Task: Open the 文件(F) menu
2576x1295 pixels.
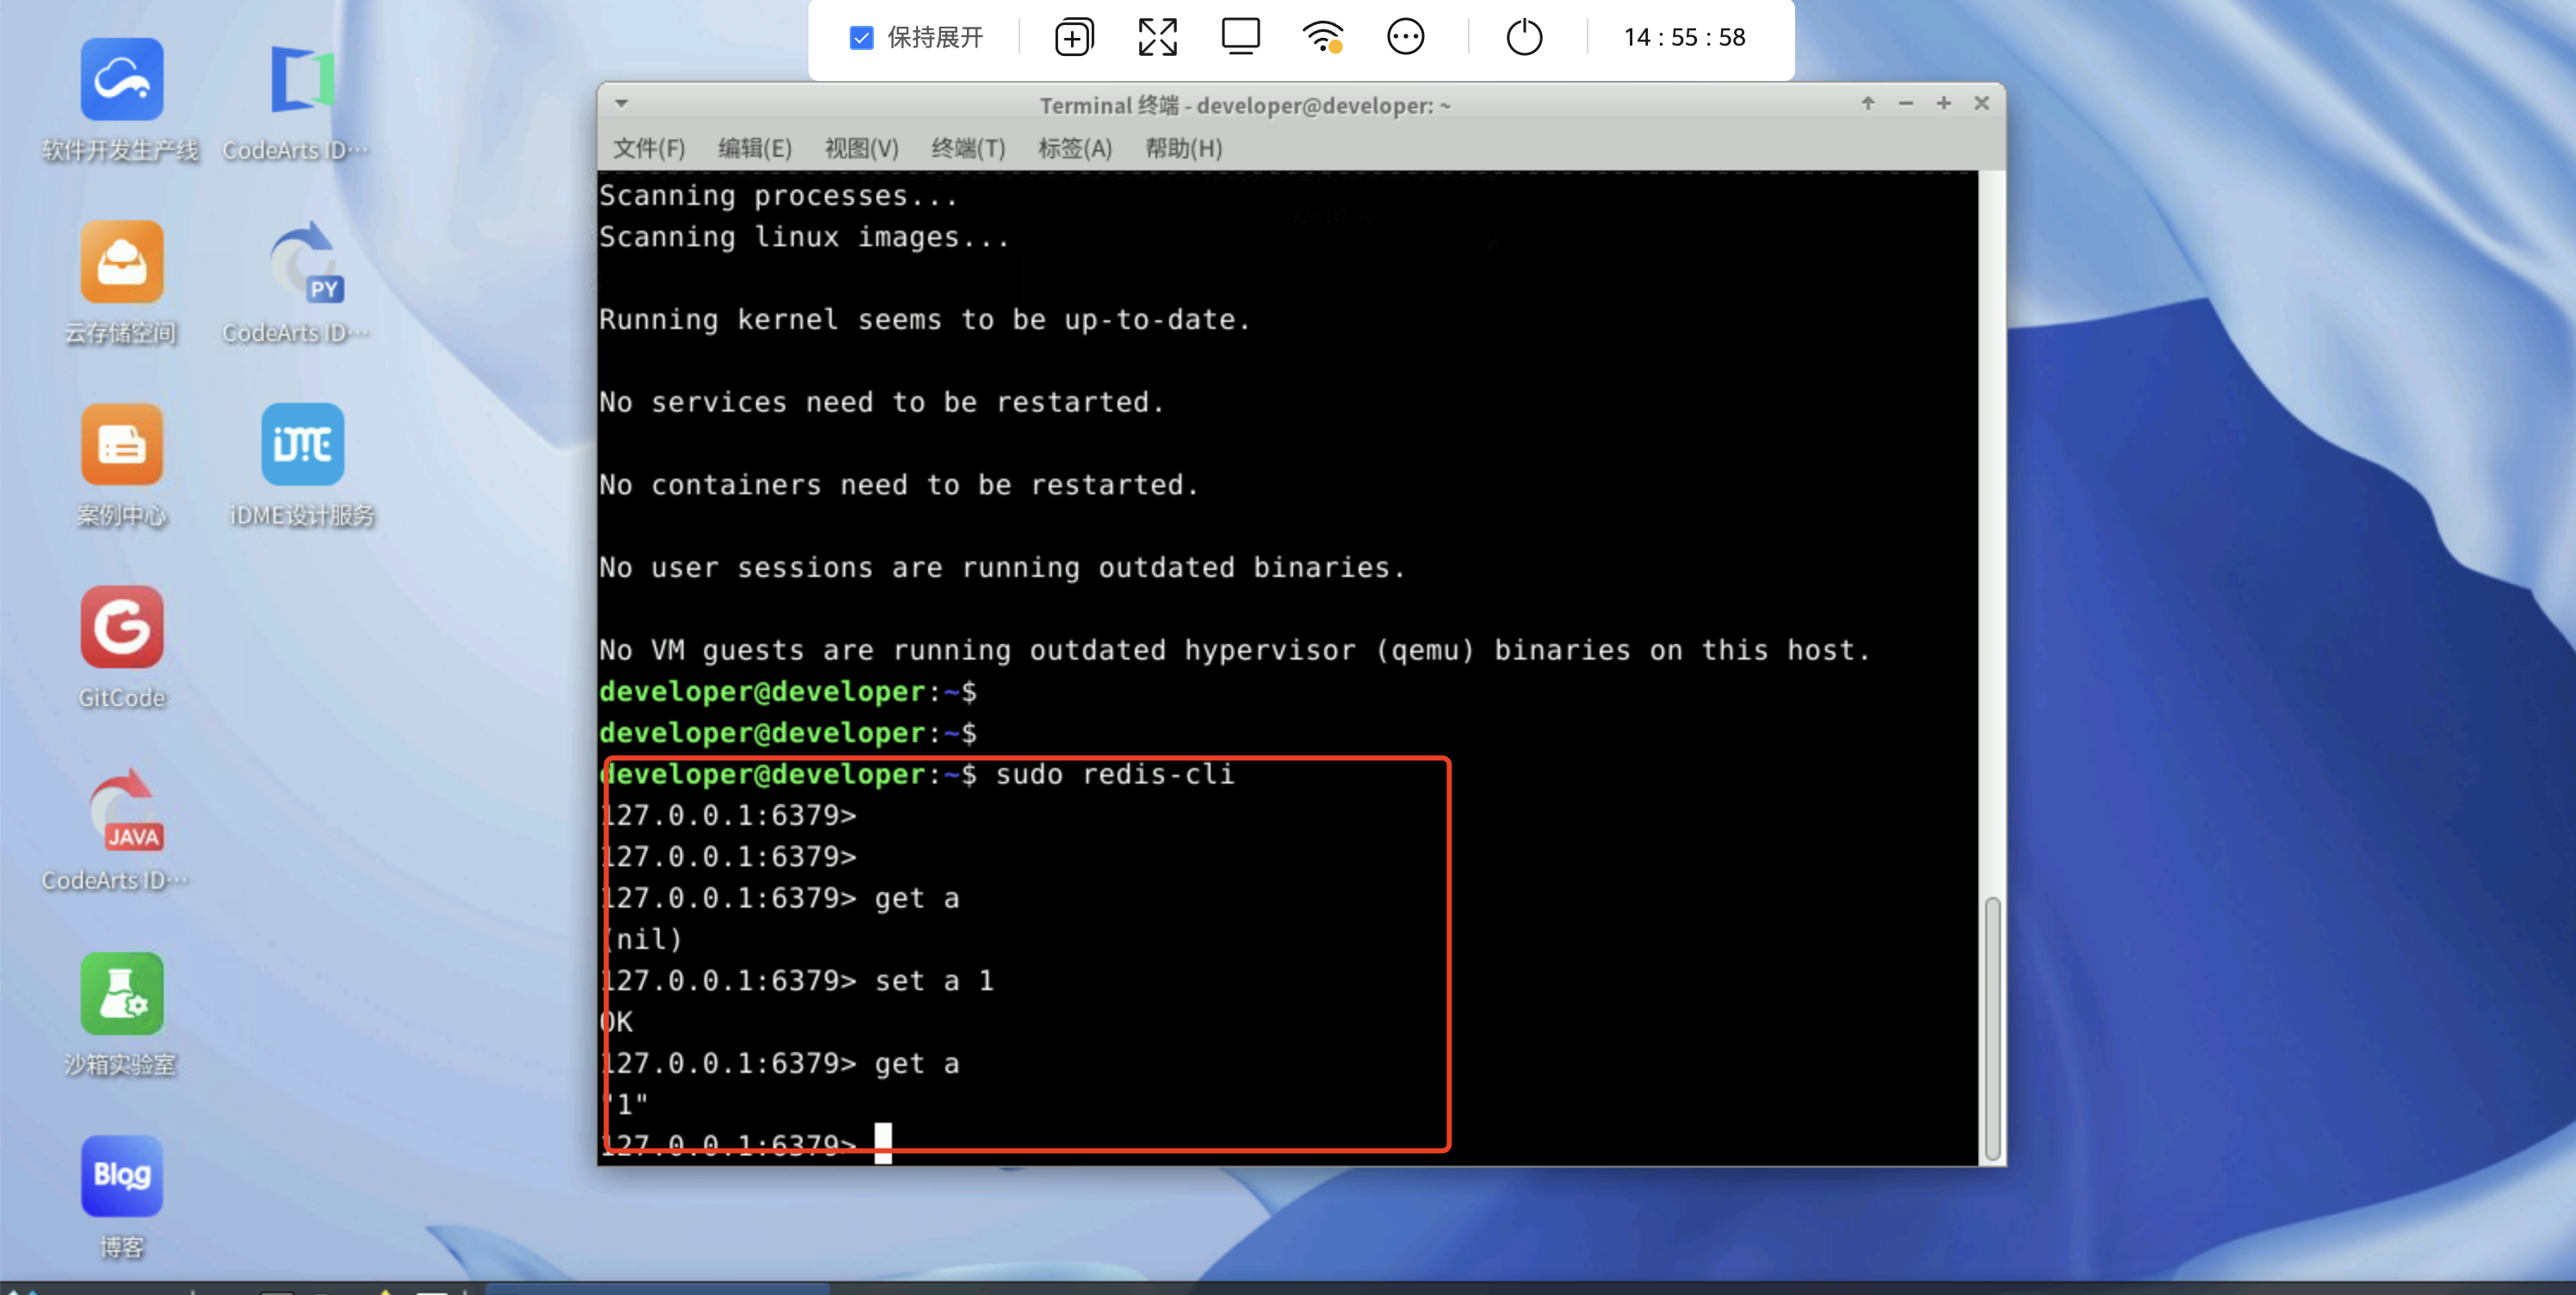Action: [649, 149]
